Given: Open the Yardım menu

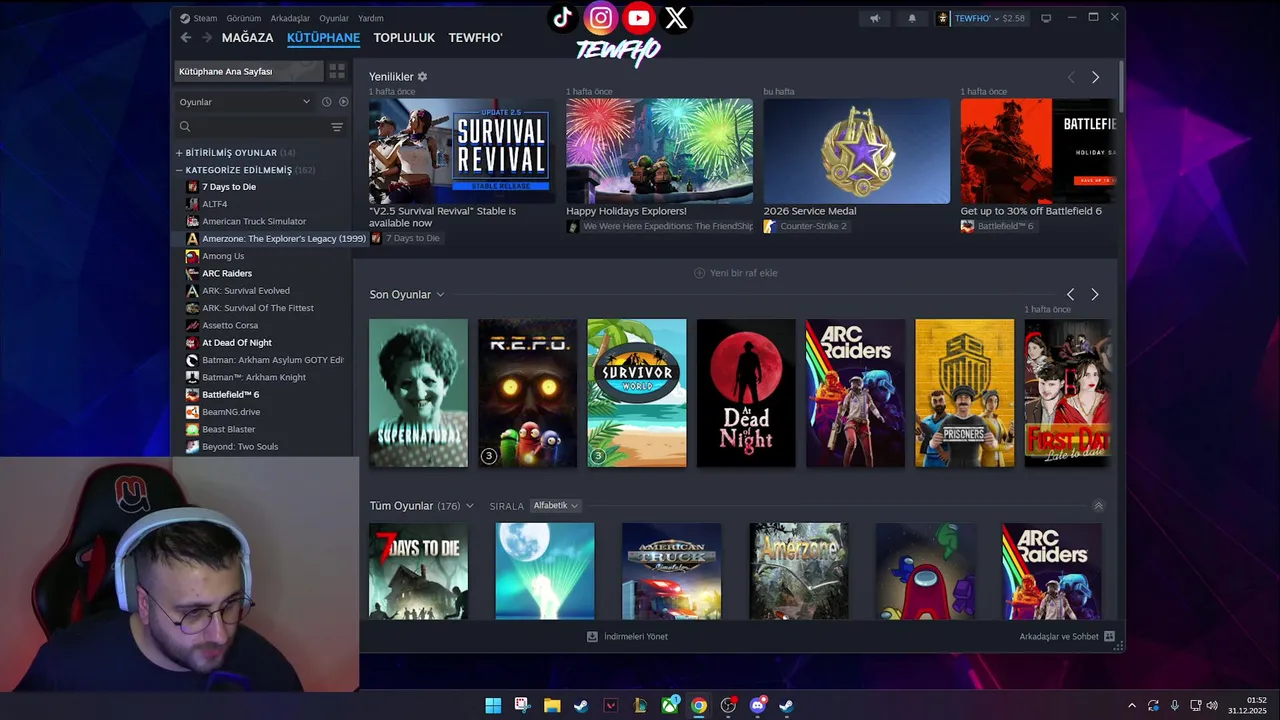Looking at the screenshot, I should pos(371,18).
